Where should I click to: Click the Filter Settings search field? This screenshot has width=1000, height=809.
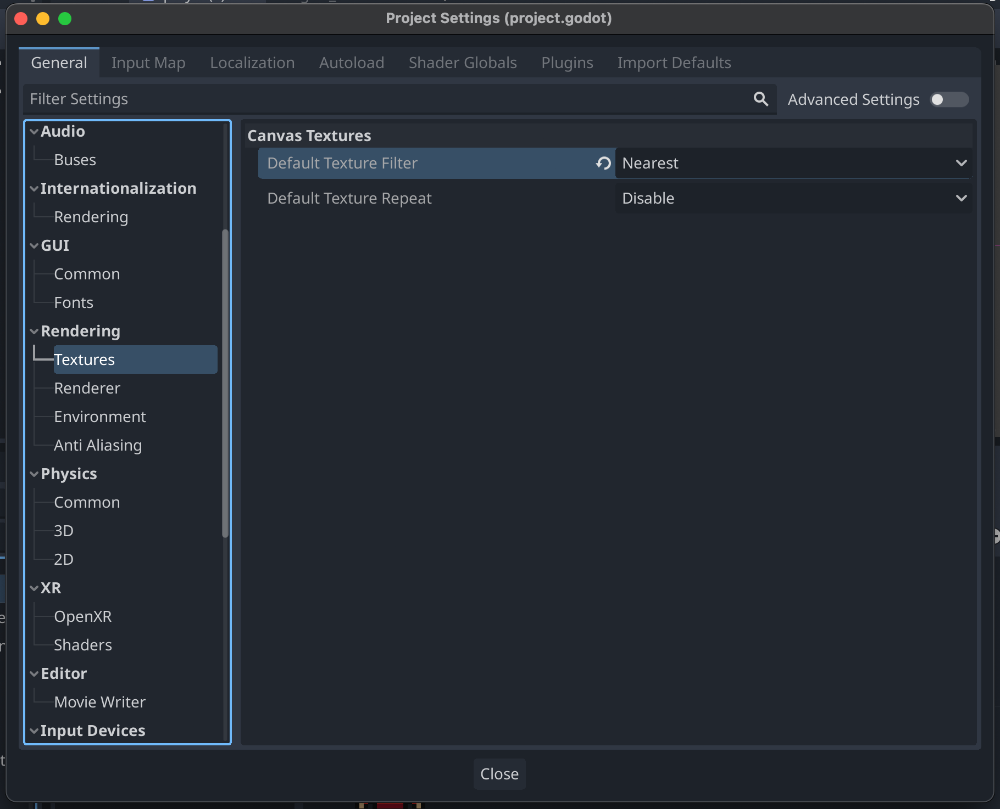pyautogui.click(x=385, y=99)
